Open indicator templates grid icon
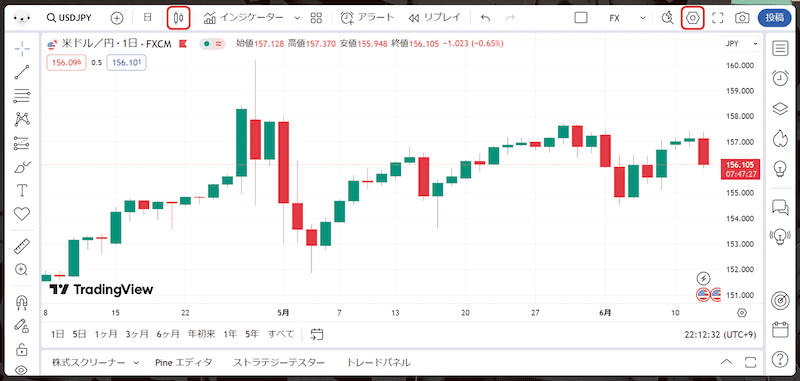The height and width of the screenshot is (381, 800). pos(316,18)
